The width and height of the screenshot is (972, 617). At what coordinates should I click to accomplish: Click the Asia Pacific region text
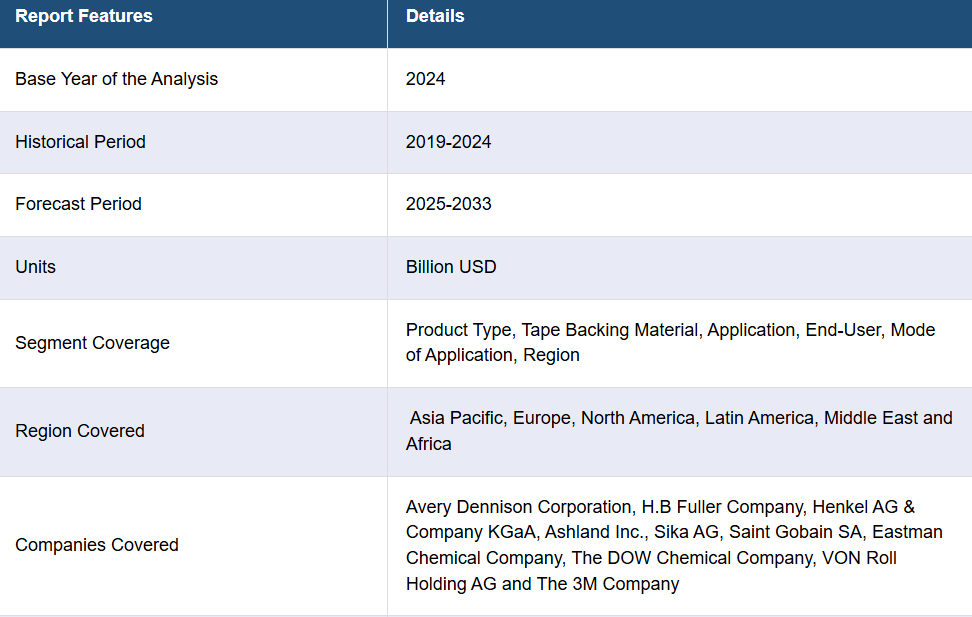point(456,418)
